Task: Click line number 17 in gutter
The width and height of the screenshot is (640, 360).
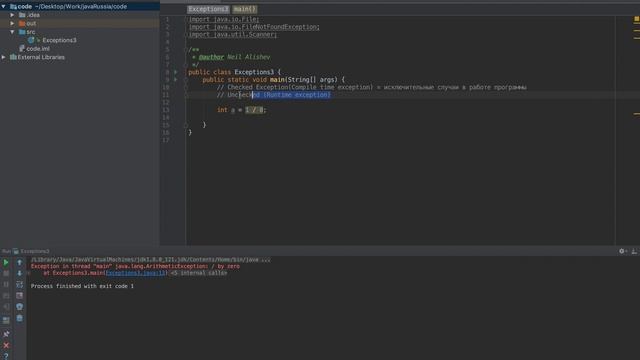Action: tap(166, 140)
